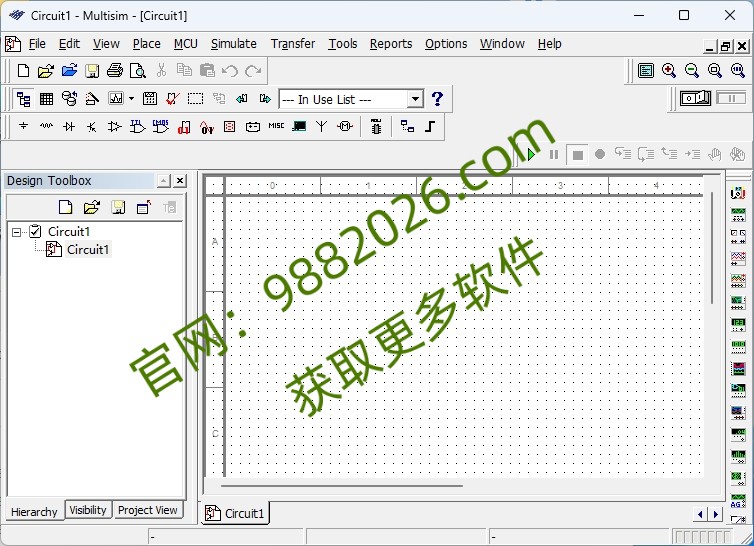
Task: Place a MISC component
Action: click(276, 126)
